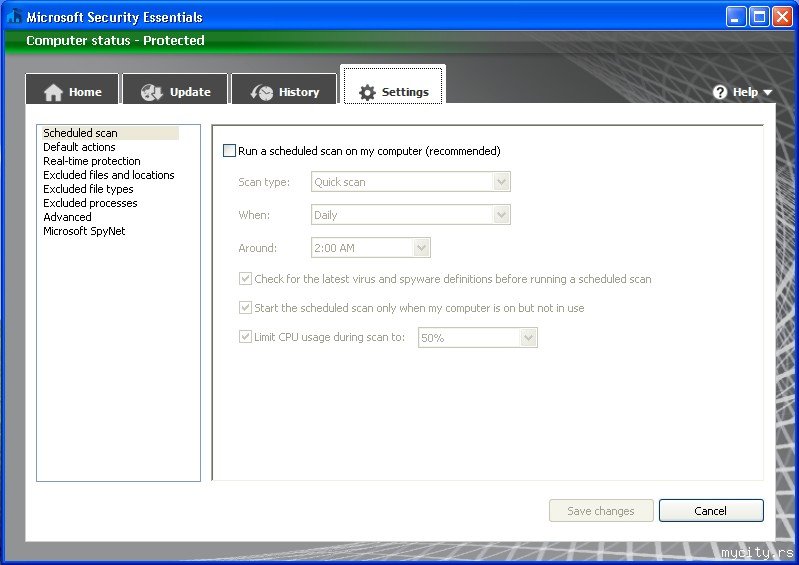Toggle check for latest definitions checkbox
Screen dimensions: 799x565
245,279
